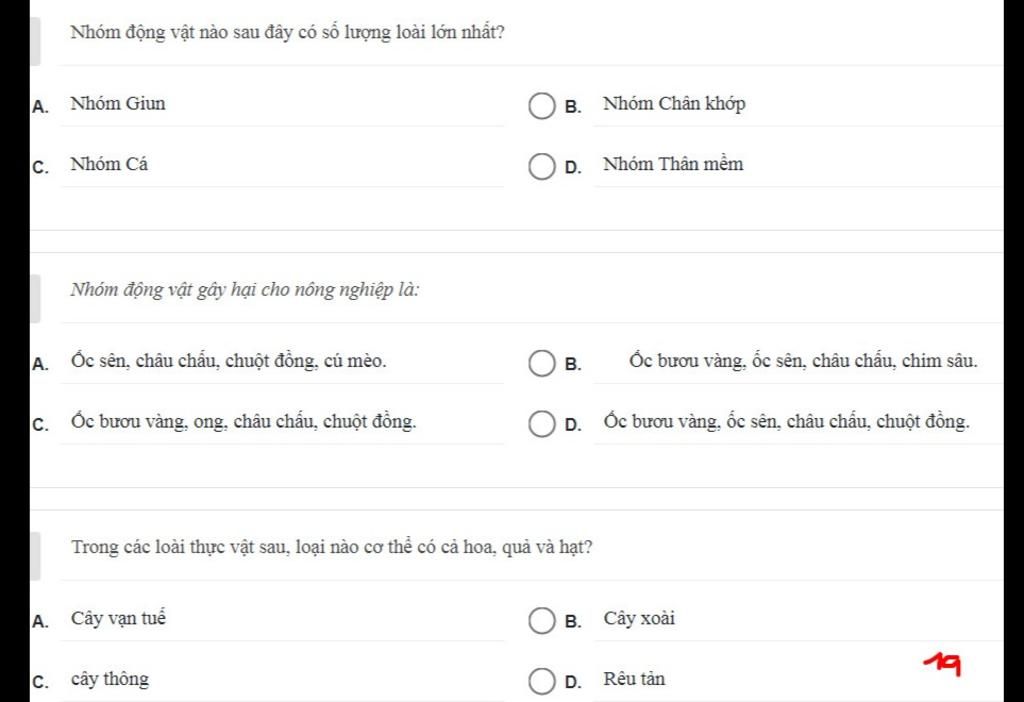Click the 'Nhóm Chân khớp' answer label
The height and width of the screenshot is (702, 1024).
click(674, 104)
